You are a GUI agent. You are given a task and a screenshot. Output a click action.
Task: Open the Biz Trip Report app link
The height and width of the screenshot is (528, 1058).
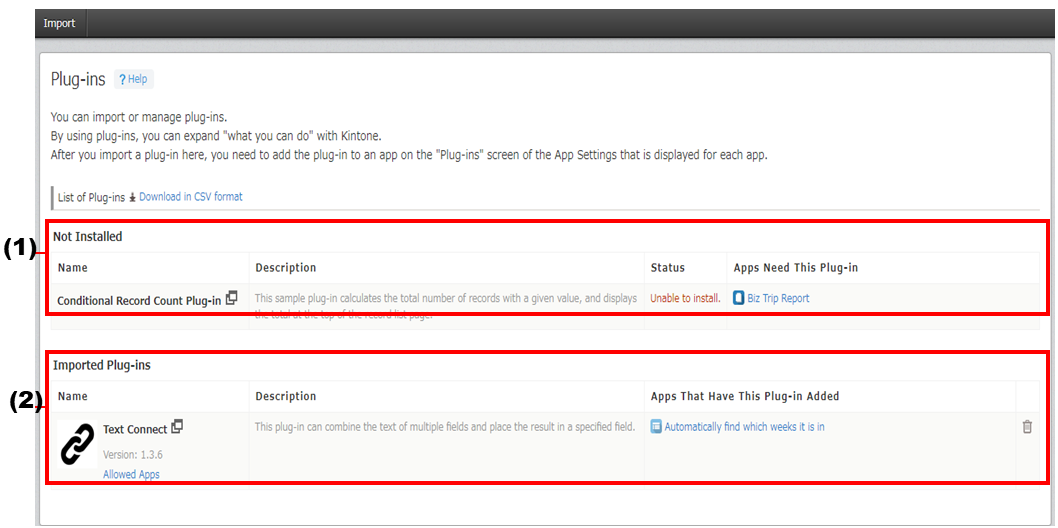(778, 298)
